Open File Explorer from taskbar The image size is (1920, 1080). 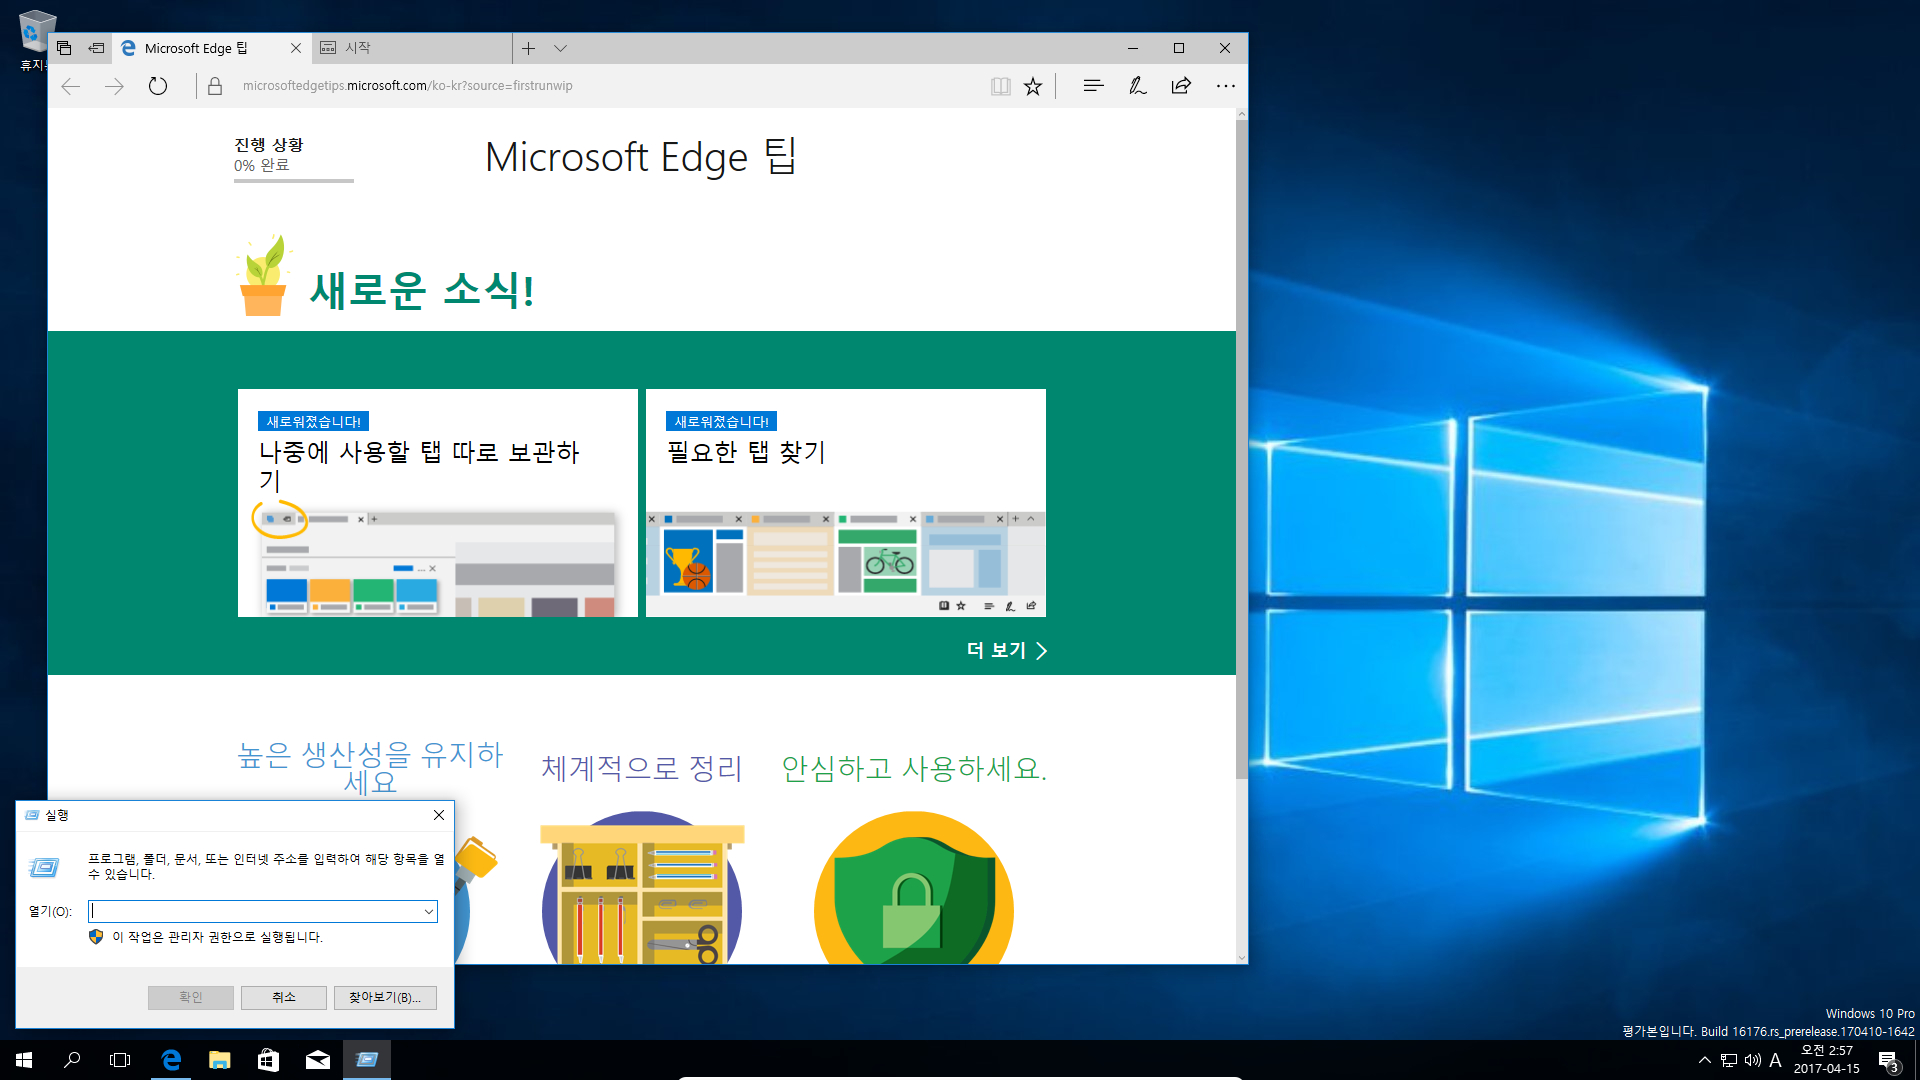219,1060
